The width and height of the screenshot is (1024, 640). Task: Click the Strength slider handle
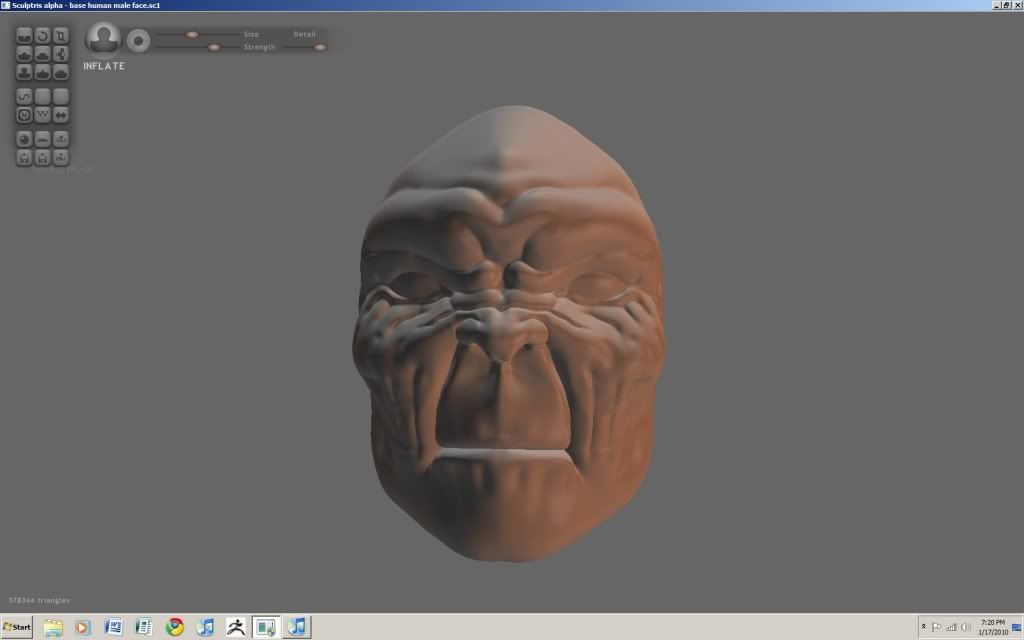[214, 47]
